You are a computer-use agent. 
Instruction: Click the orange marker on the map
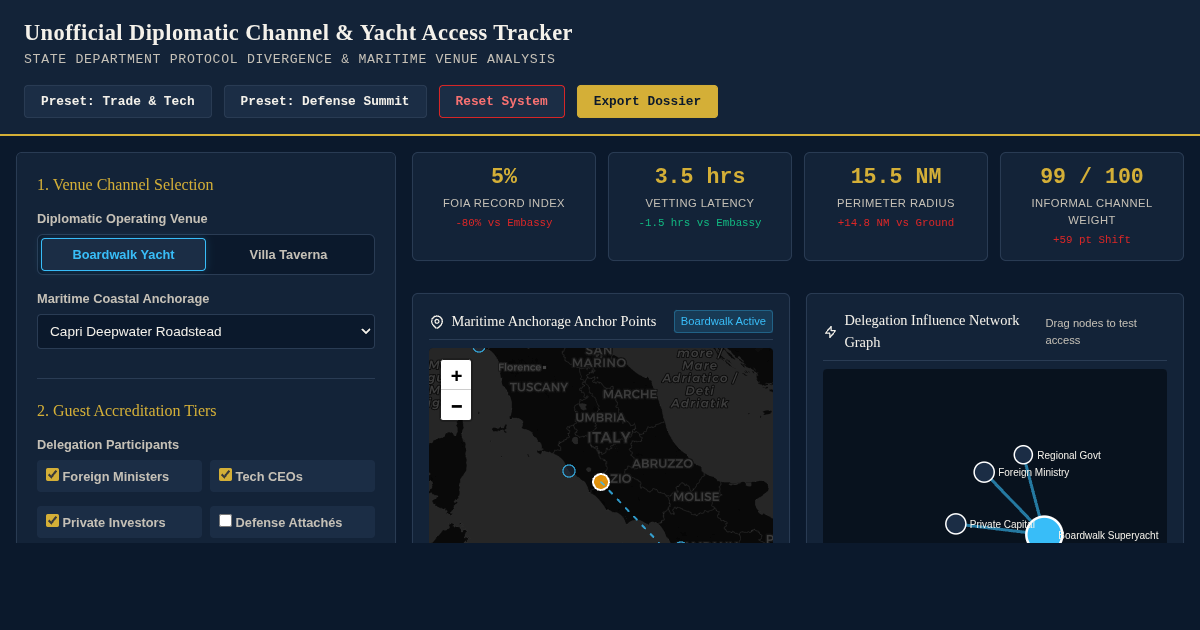tap(601, 482)
